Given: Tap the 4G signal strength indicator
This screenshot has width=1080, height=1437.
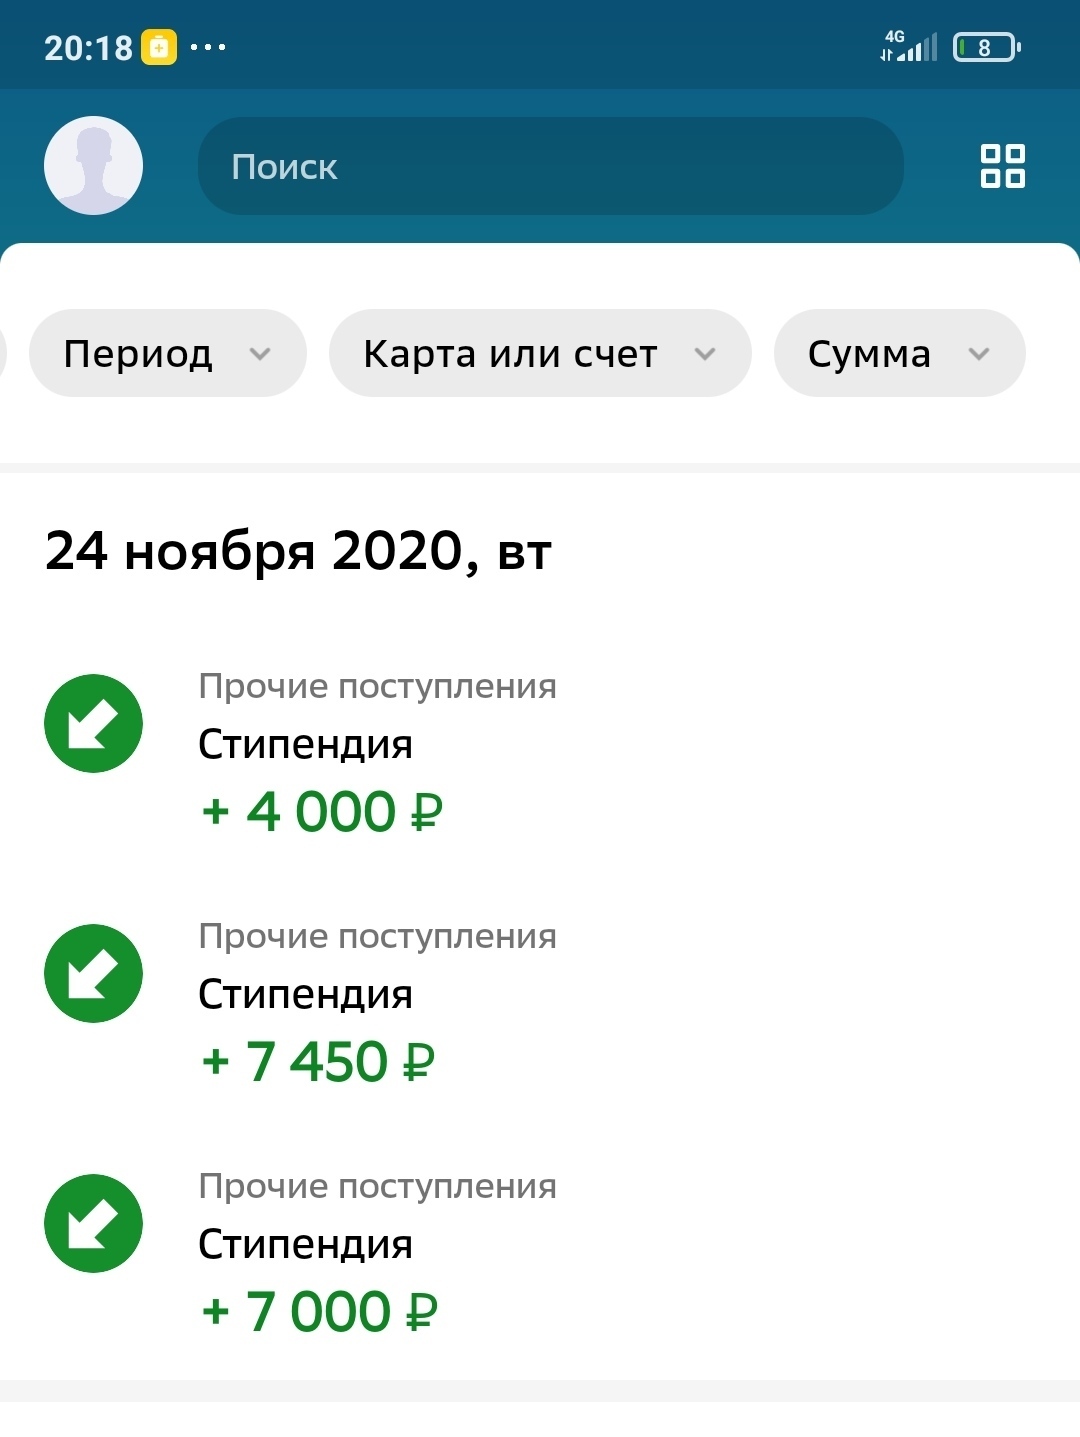Looking at the screenshot, I should pos(909,46).
